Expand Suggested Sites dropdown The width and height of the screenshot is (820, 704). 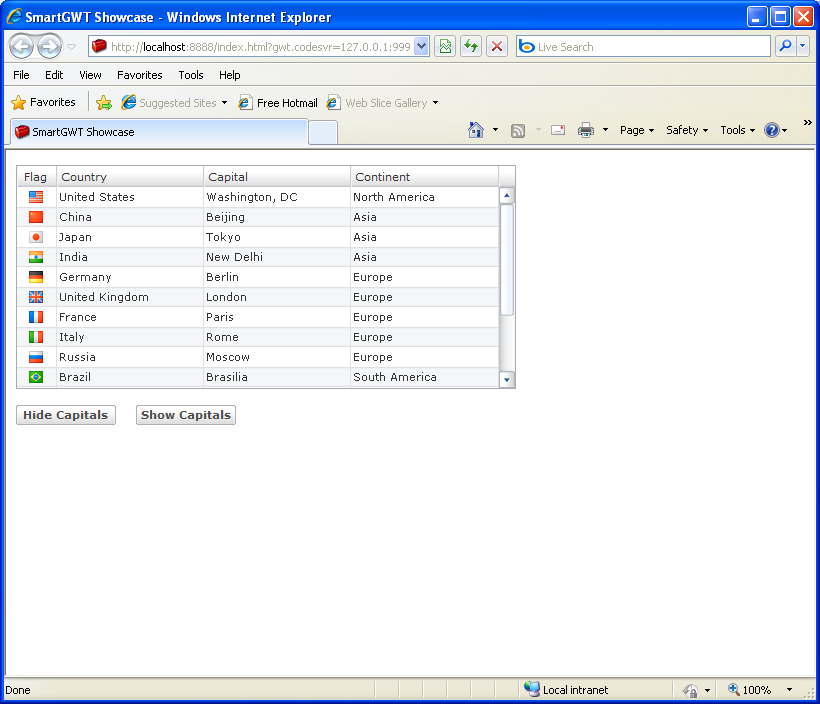(x=224, y=103)
